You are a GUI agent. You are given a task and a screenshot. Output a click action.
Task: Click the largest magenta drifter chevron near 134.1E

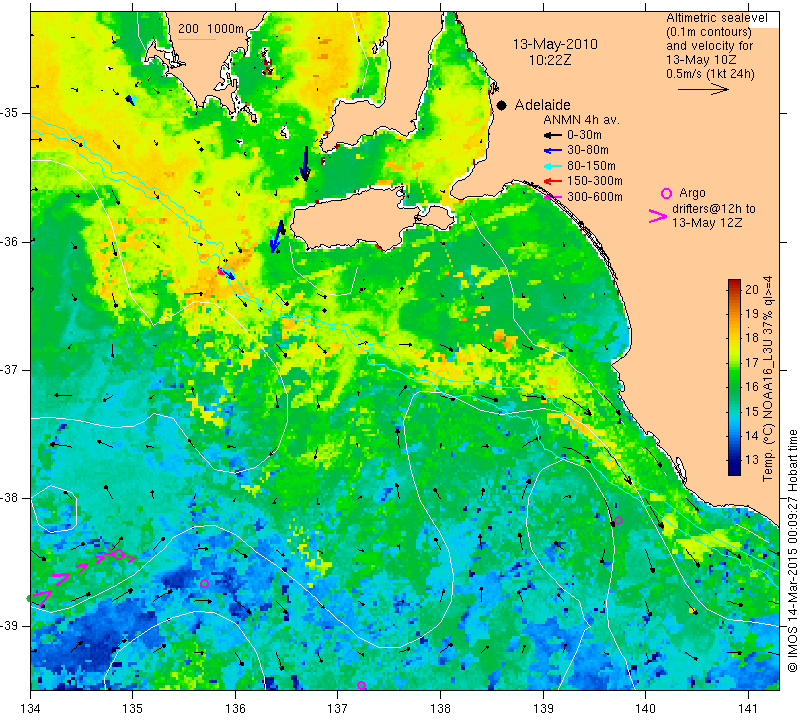[x=44, y=598]
